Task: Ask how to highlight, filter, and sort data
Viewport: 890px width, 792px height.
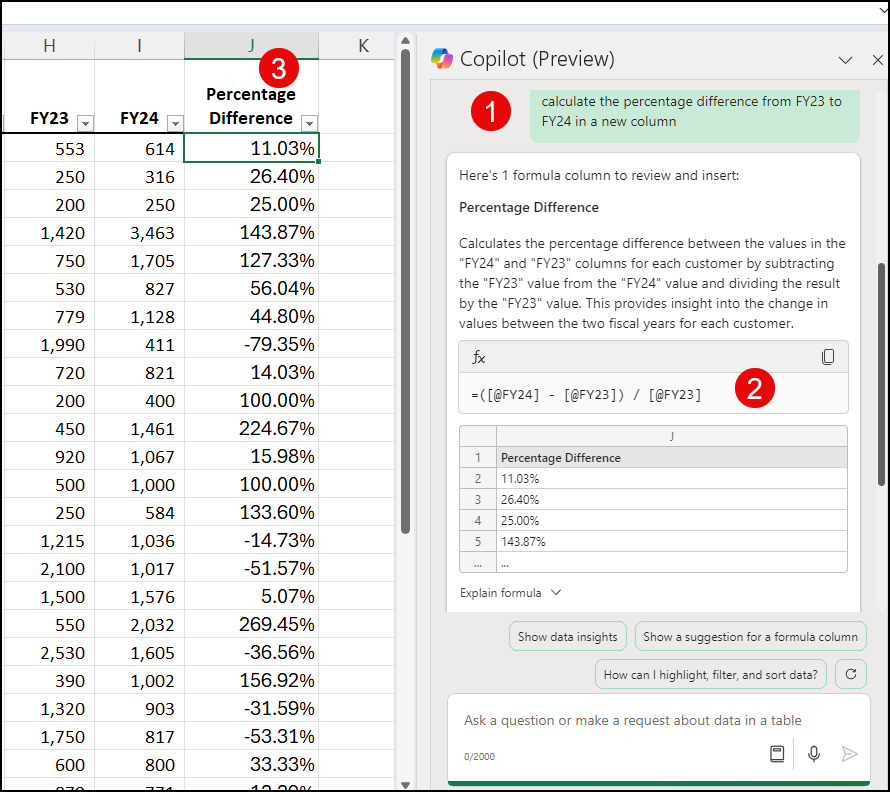Action: 710,674
